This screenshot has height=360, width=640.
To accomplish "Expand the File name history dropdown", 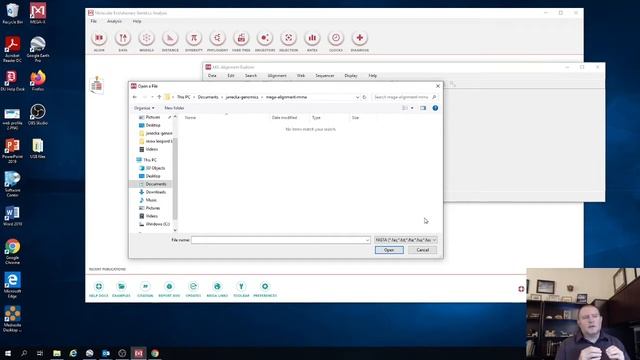I will pos(367,240).
